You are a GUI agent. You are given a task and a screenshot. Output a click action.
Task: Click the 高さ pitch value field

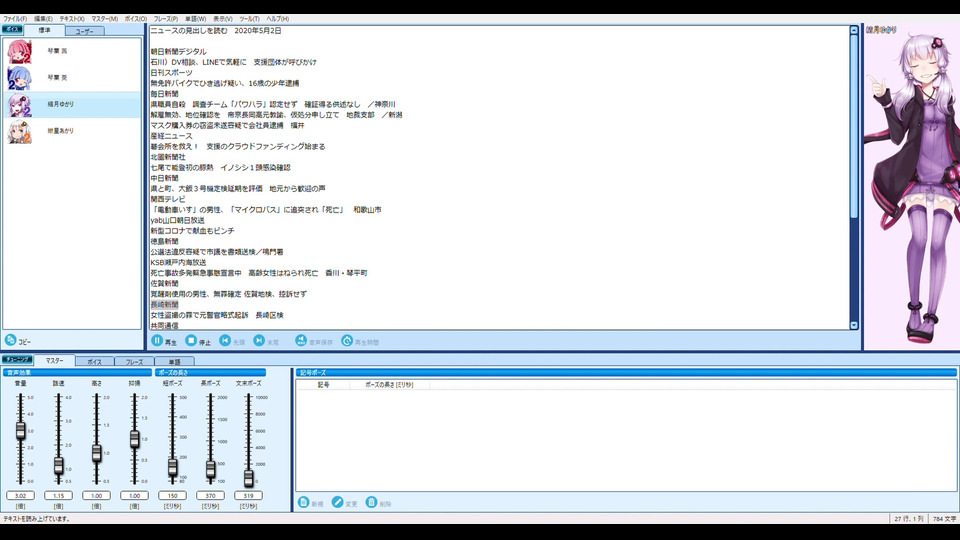[x=97, y=495]
